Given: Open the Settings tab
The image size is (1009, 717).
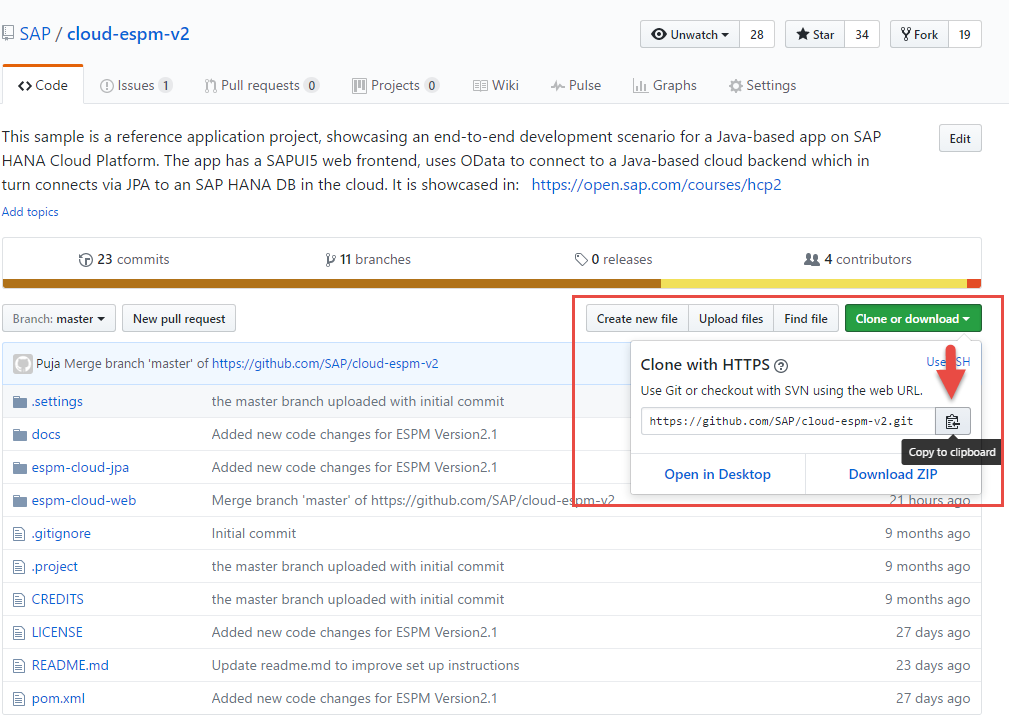Looking at the screenshot, I should (x=763, y=86).
